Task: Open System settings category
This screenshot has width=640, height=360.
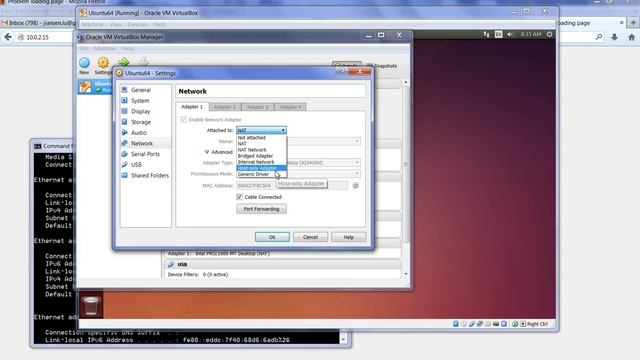Action: click(140, 100)
